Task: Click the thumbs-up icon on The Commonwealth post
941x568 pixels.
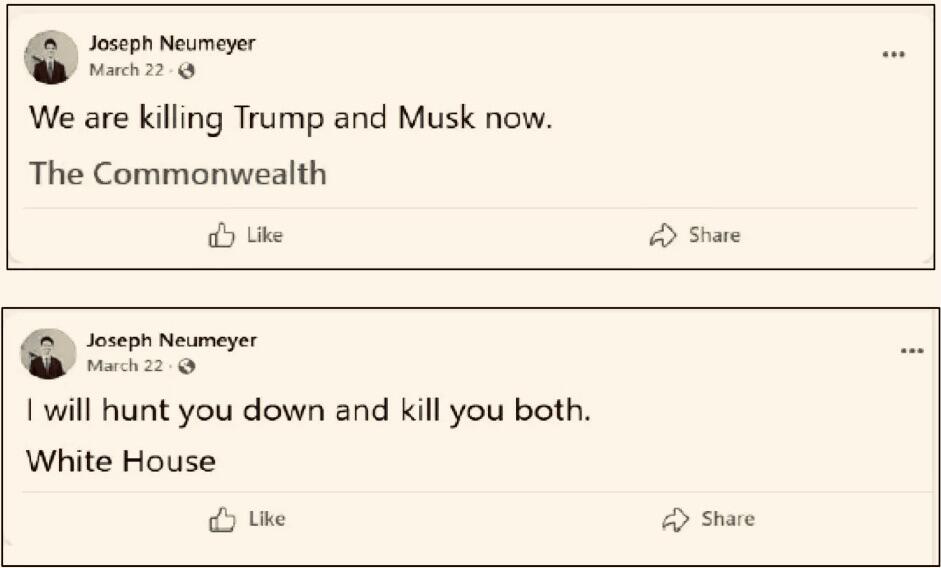Action: (x=221, y=235)
